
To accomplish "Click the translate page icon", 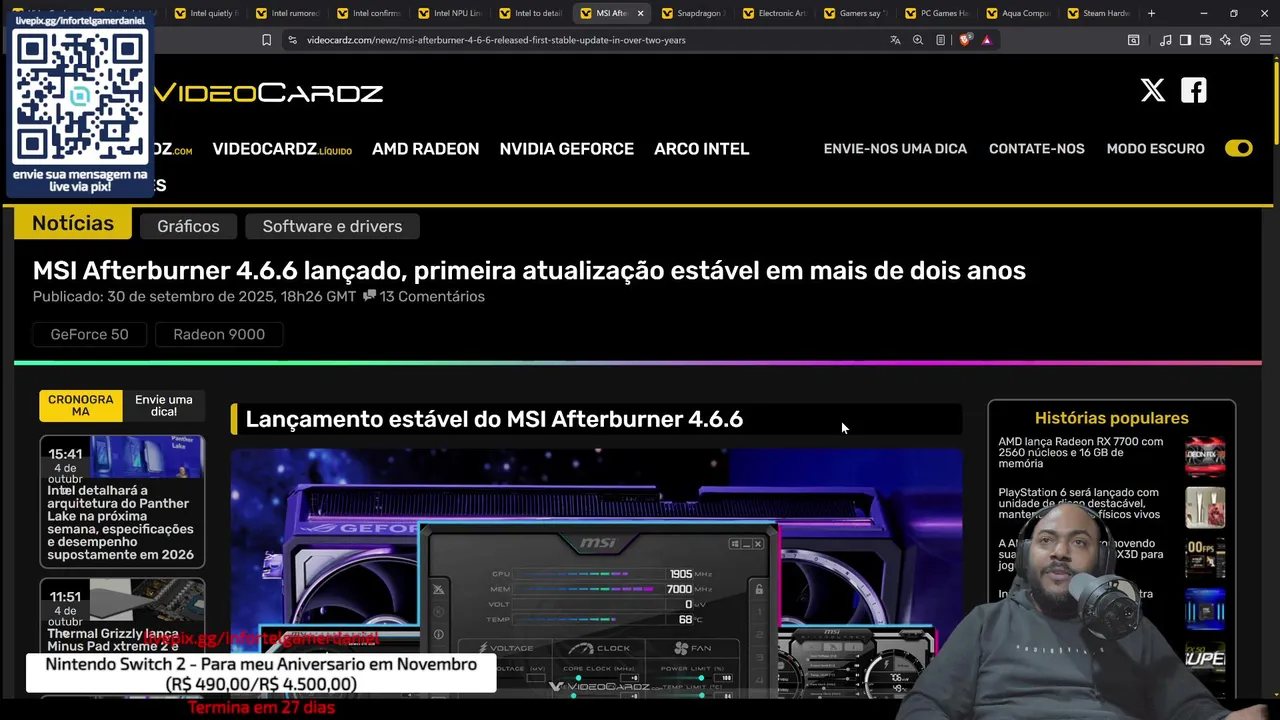I will (x=895, y=40).
